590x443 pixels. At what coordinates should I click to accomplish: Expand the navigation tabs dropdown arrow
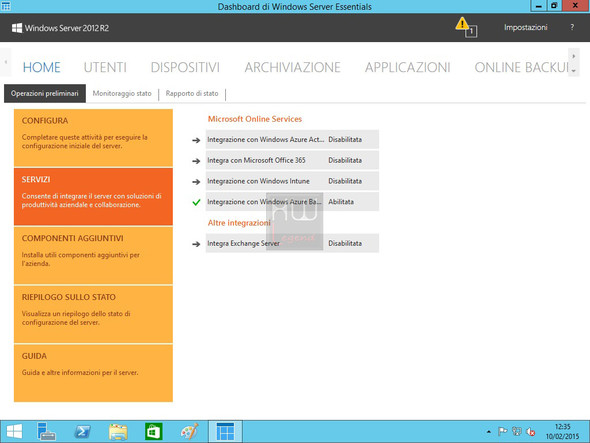click(573, 71)
